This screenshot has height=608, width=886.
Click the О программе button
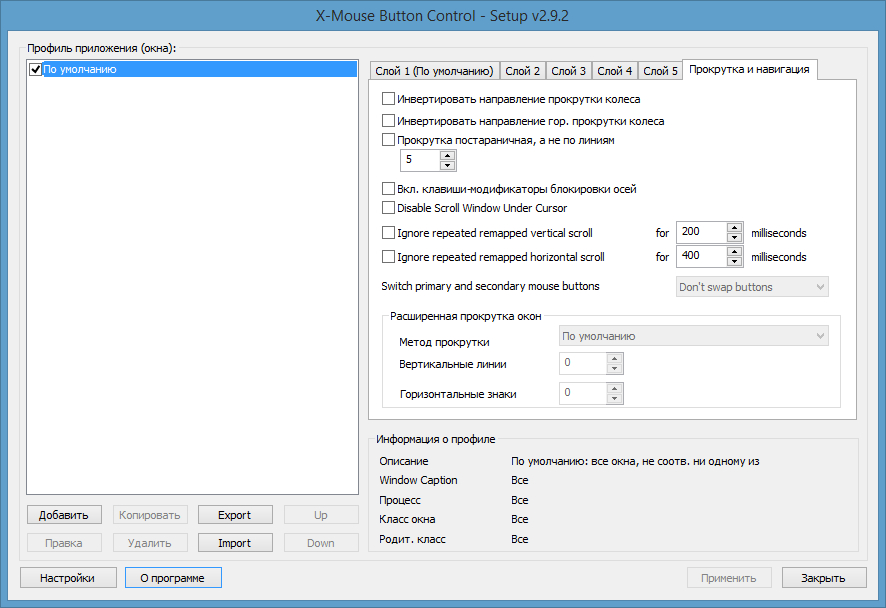172,578
